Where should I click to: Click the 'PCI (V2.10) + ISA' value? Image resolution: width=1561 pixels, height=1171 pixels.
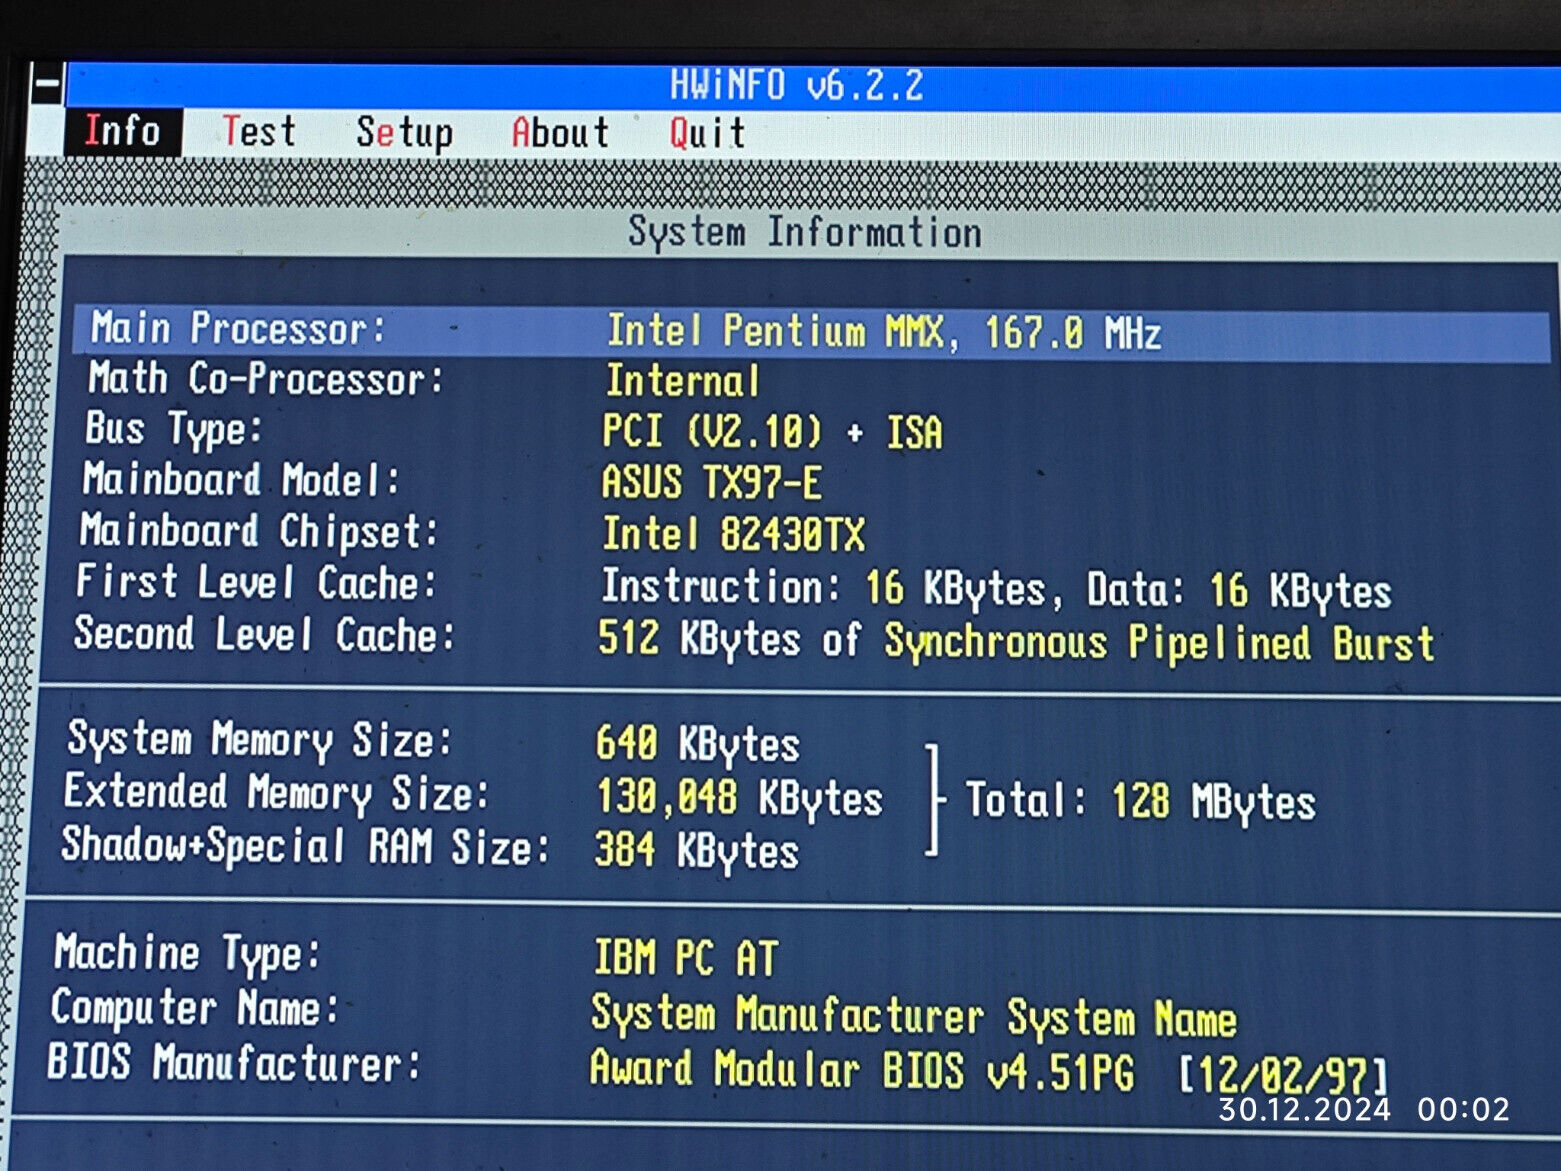click(x=772, y=432)
